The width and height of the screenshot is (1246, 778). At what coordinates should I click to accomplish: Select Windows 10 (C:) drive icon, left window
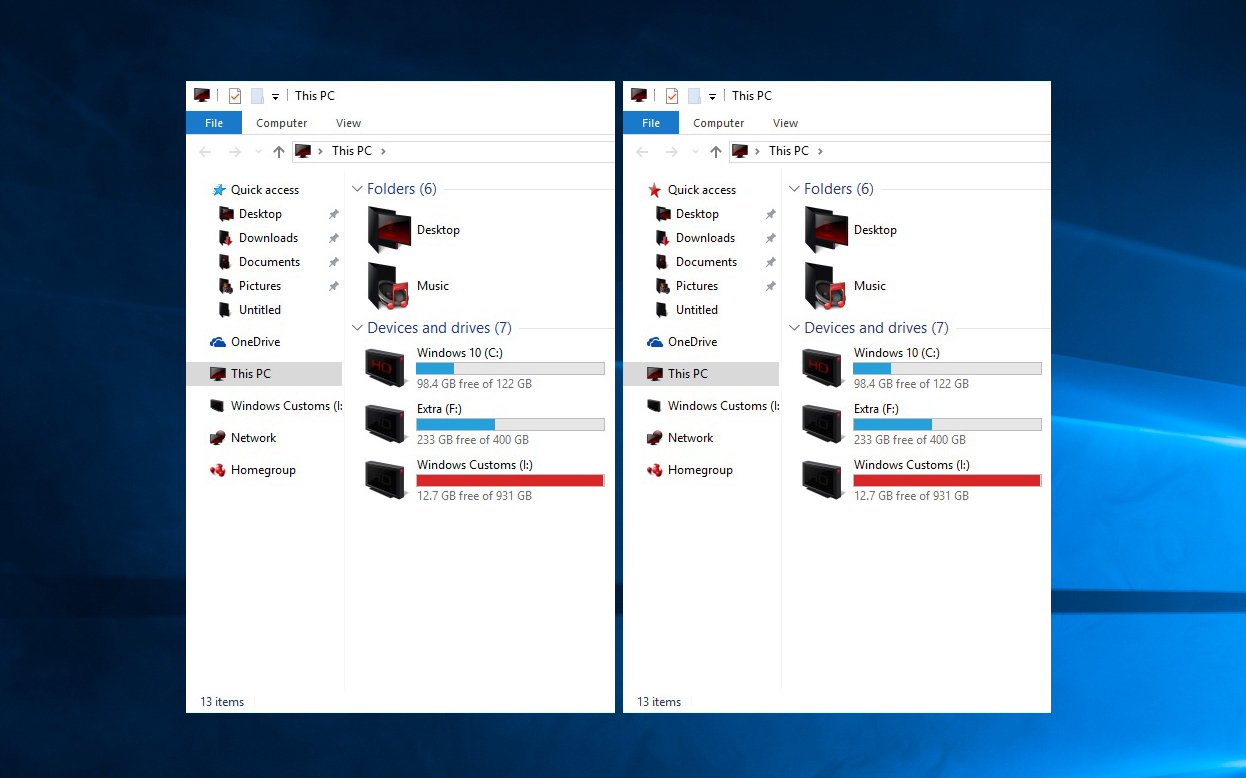[x=385, y=368]
